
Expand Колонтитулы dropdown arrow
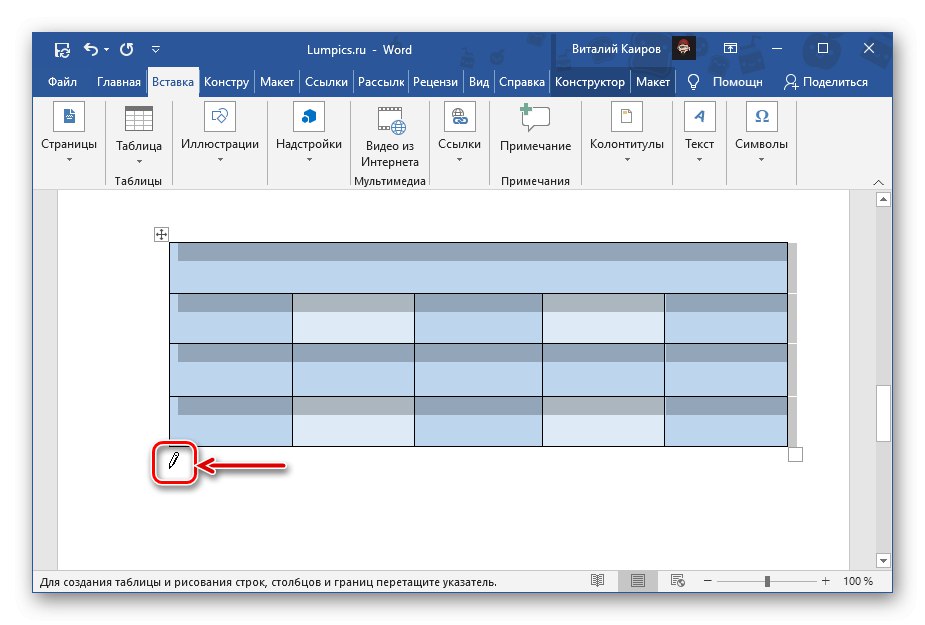point(627,159)
